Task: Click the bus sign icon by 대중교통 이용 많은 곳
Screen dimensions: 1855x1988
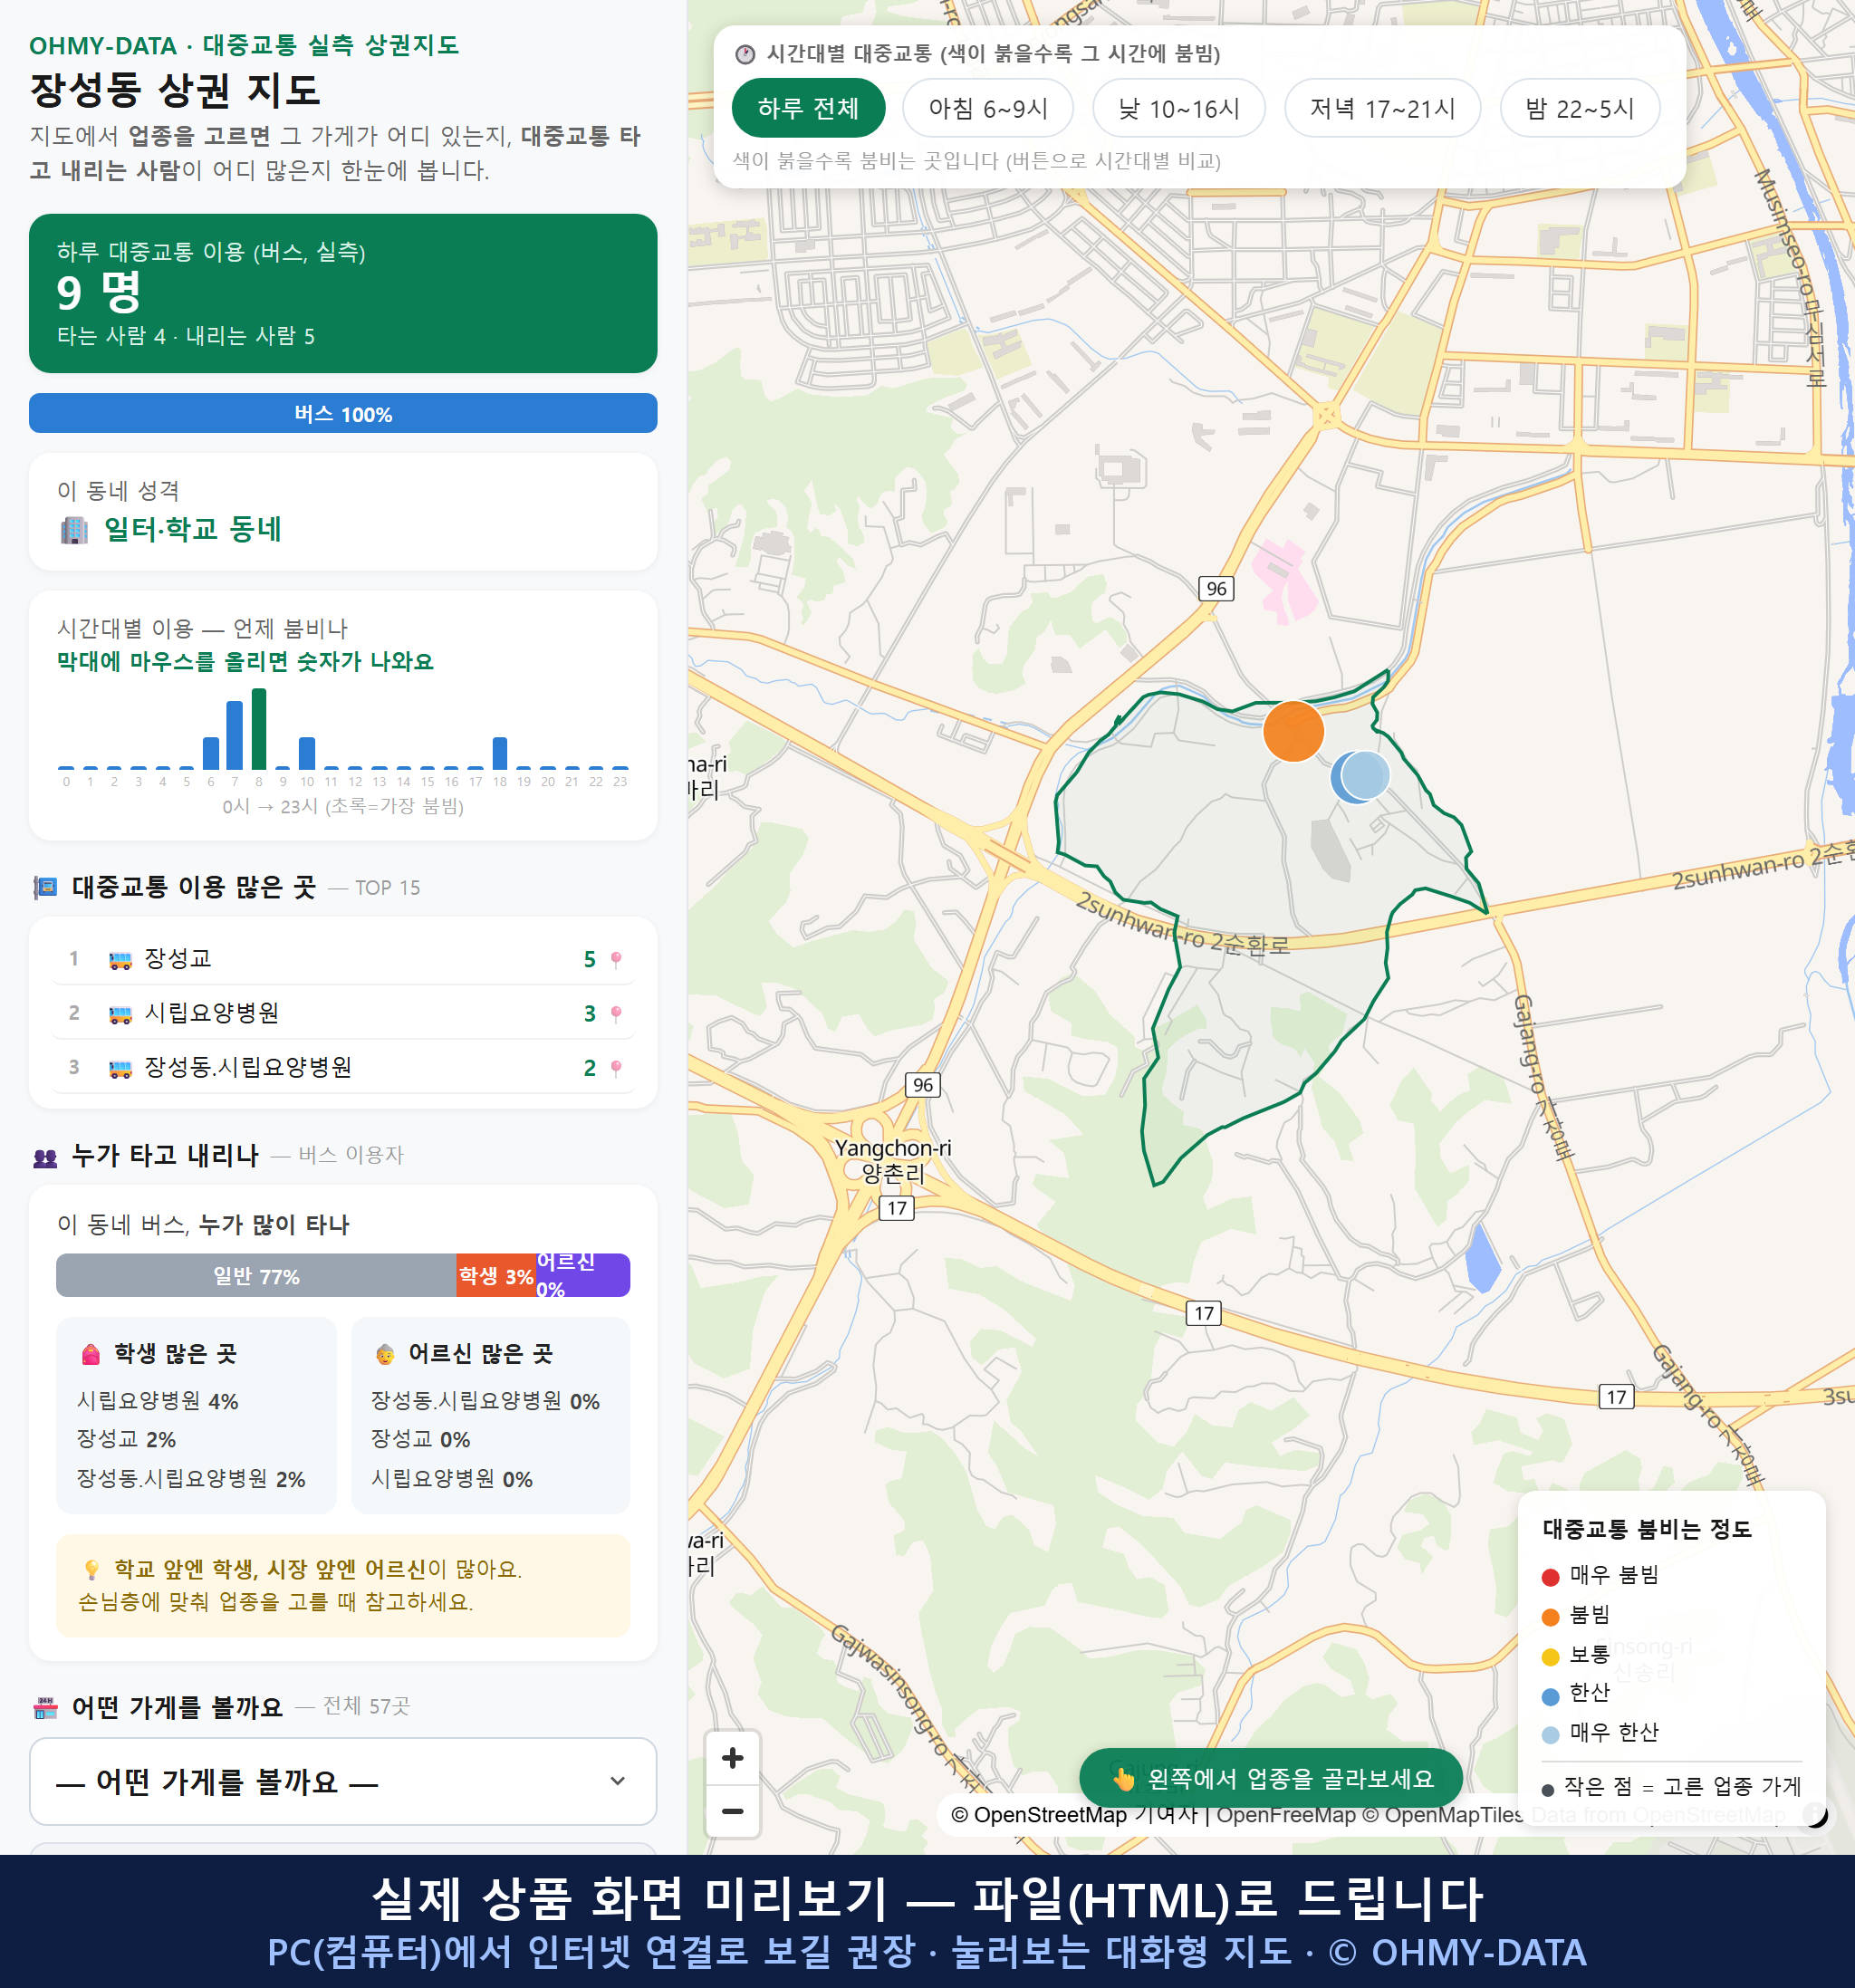Action: (45, 887)
